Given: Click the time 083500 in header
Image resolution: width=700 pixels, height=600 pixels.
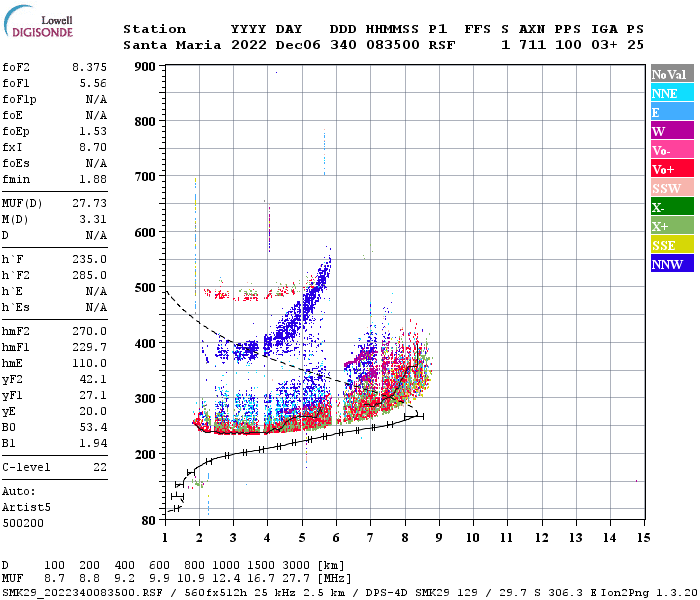Looking at the screenshot, I should click(x=392, y=45).
